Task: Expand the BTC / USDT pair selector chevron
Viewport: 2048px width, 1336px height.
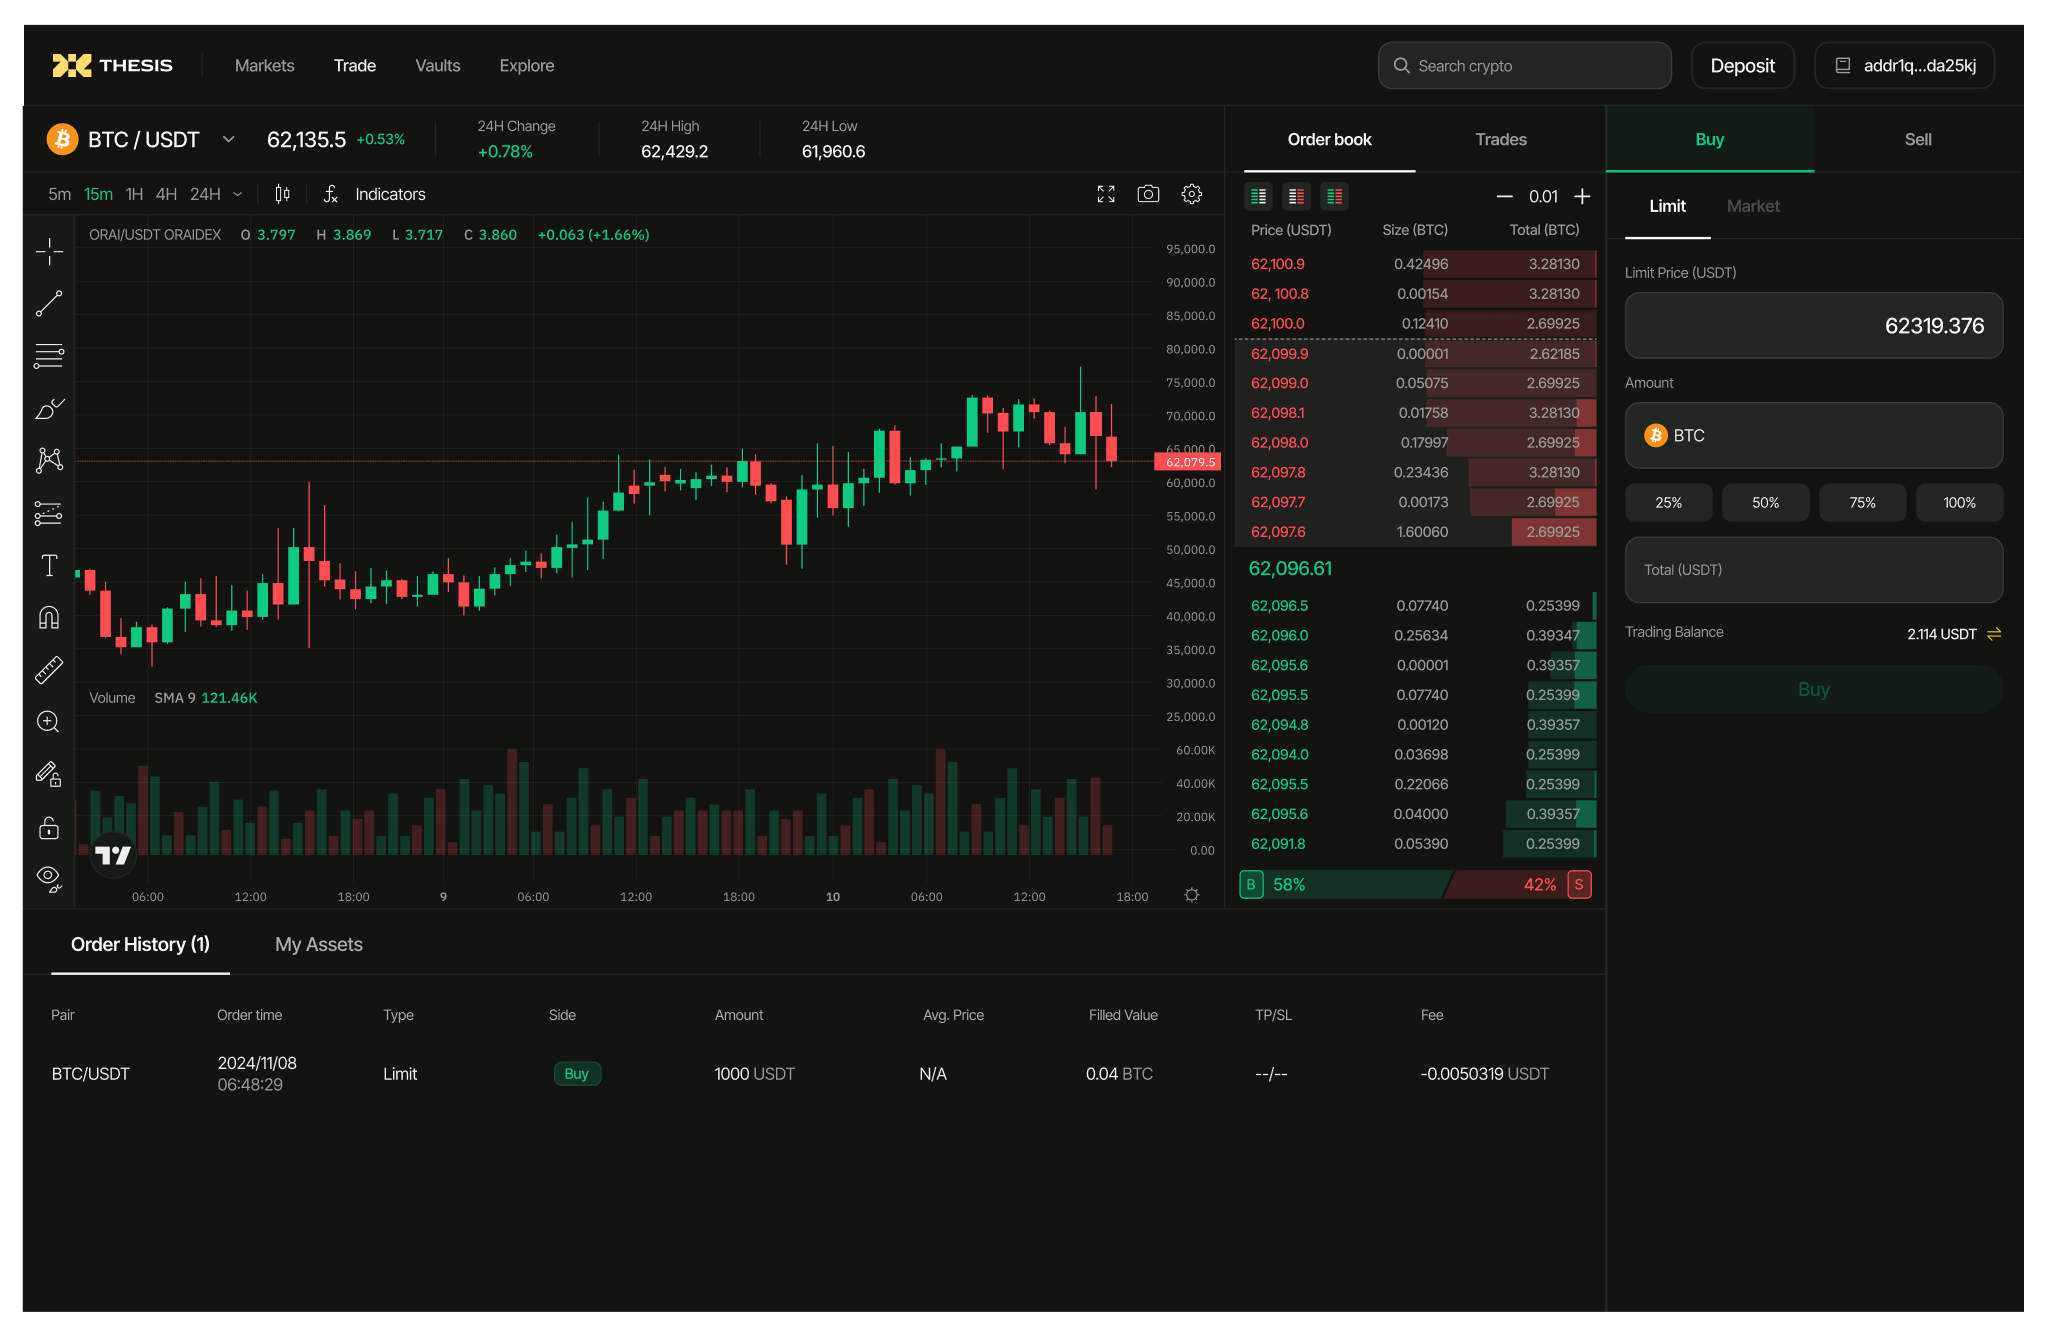Action: click(229, 139)
